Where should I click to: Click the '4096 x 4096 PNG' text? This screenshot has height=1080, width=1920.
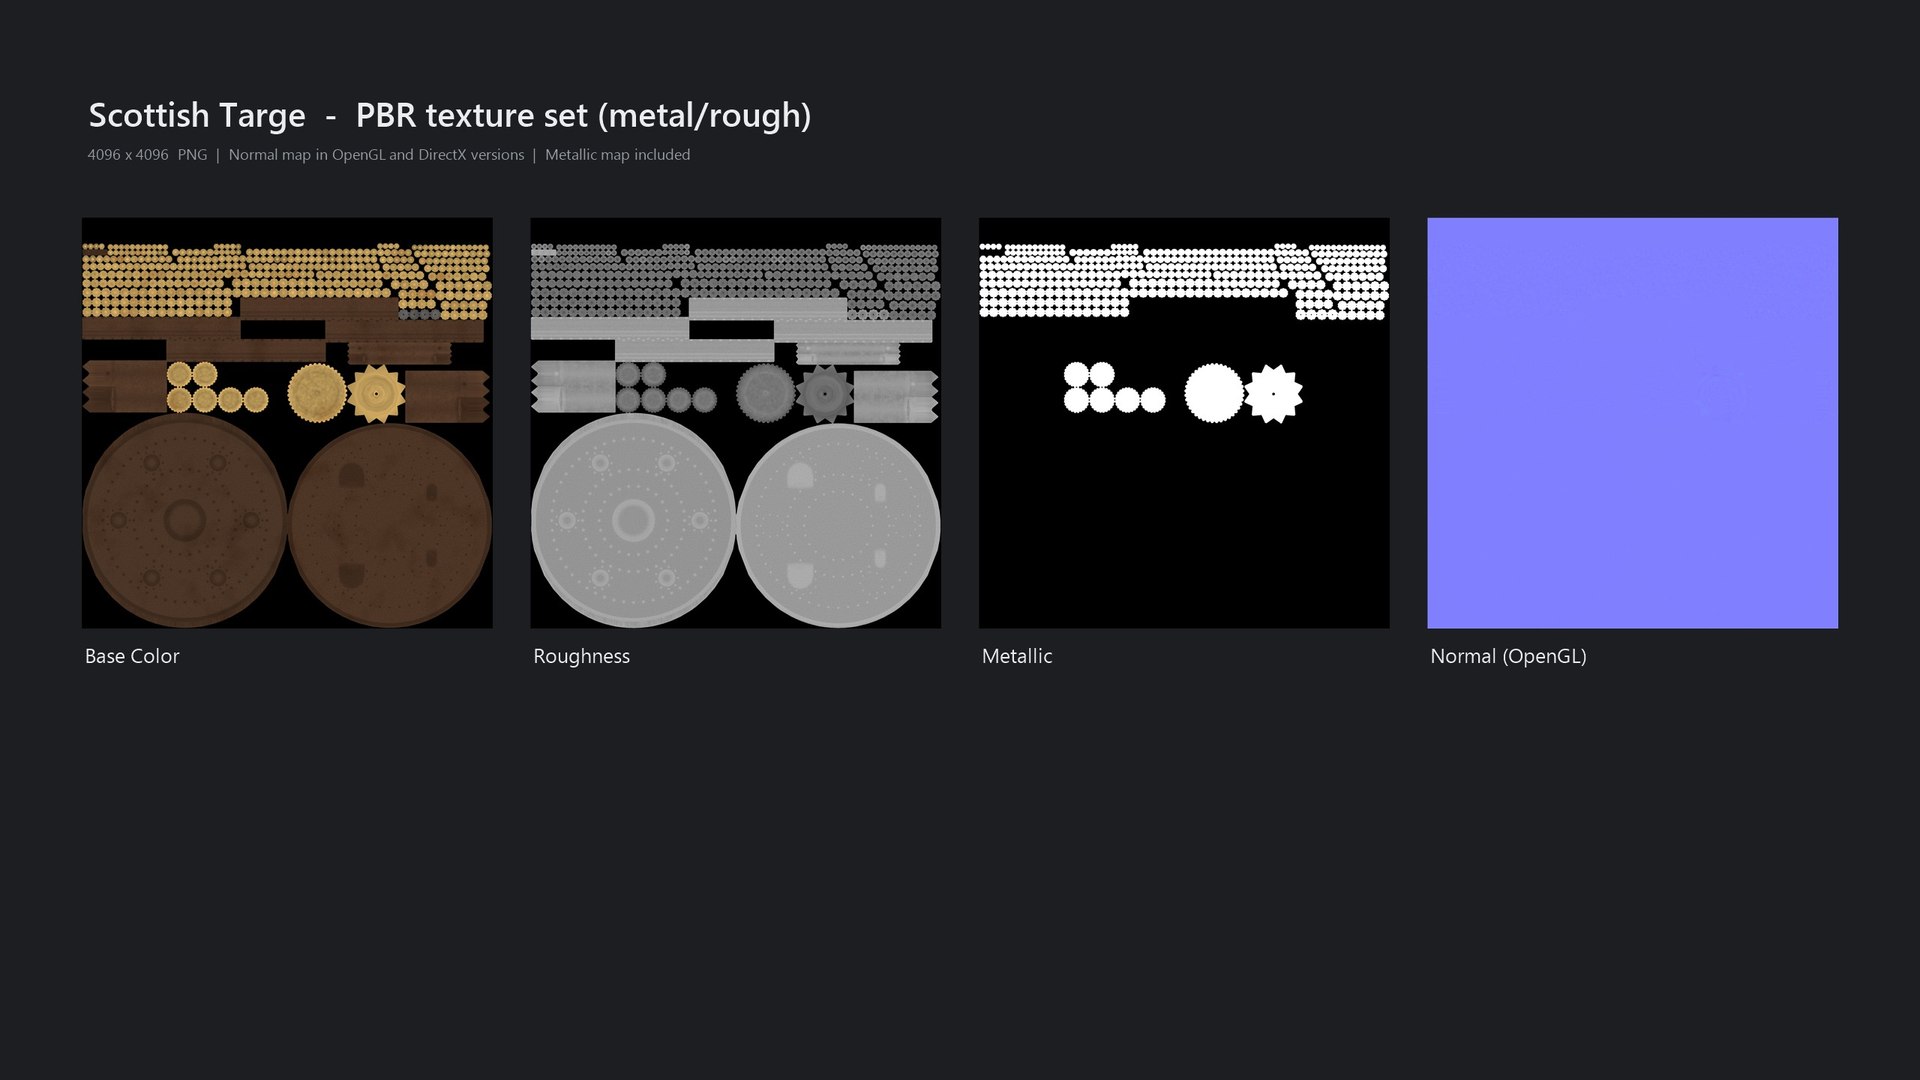pos(147,155)
